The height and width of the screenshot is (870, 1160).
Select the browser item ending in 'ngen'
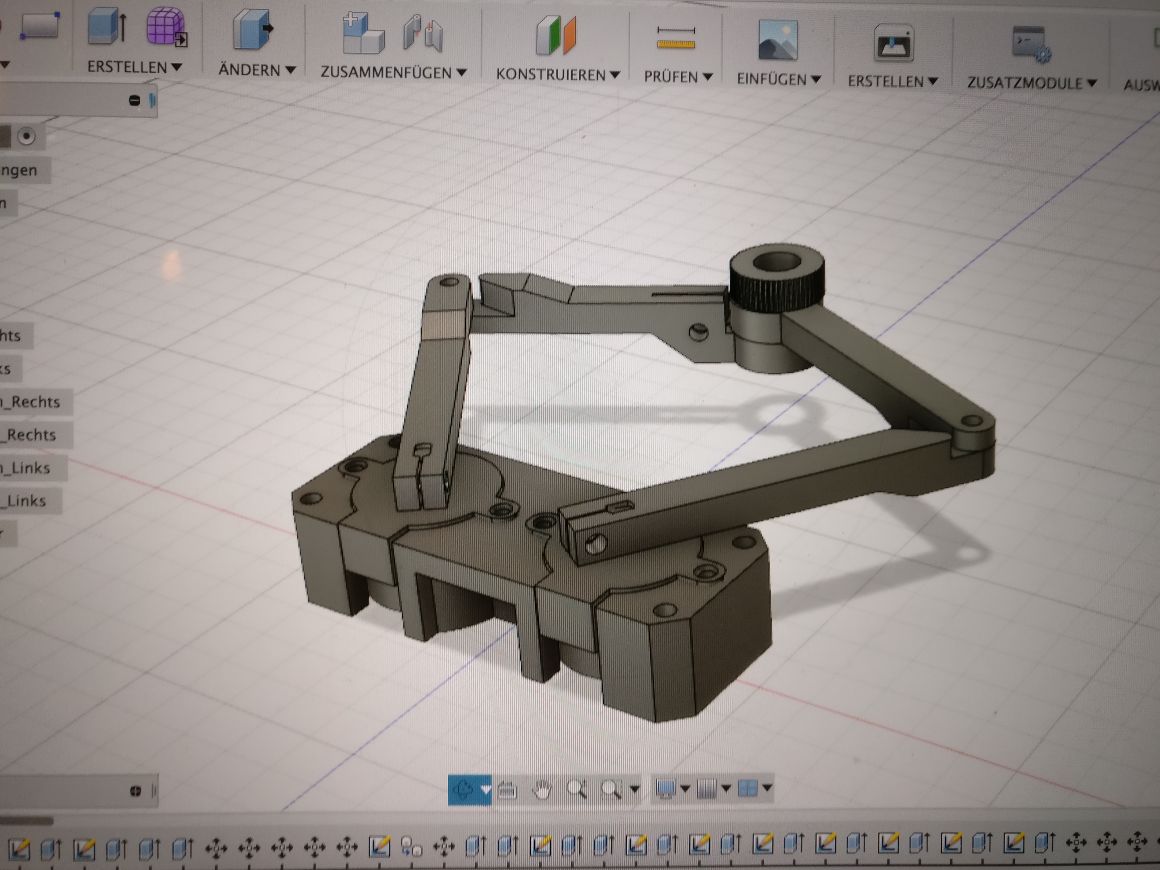tap(24, 170)
